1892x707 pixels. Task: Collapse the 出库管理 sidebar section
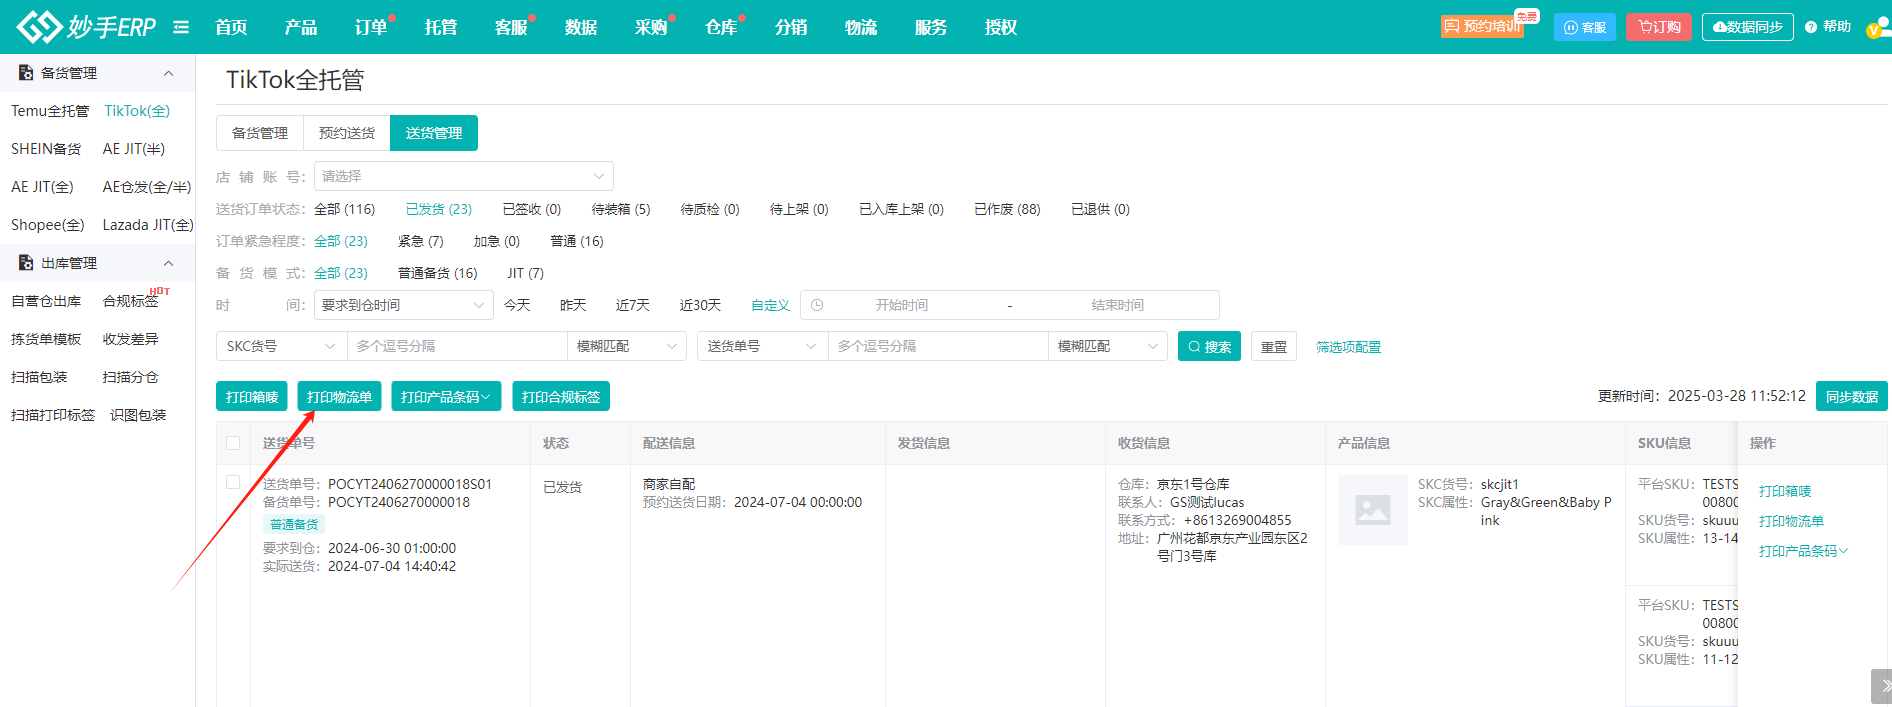[168, 263]
